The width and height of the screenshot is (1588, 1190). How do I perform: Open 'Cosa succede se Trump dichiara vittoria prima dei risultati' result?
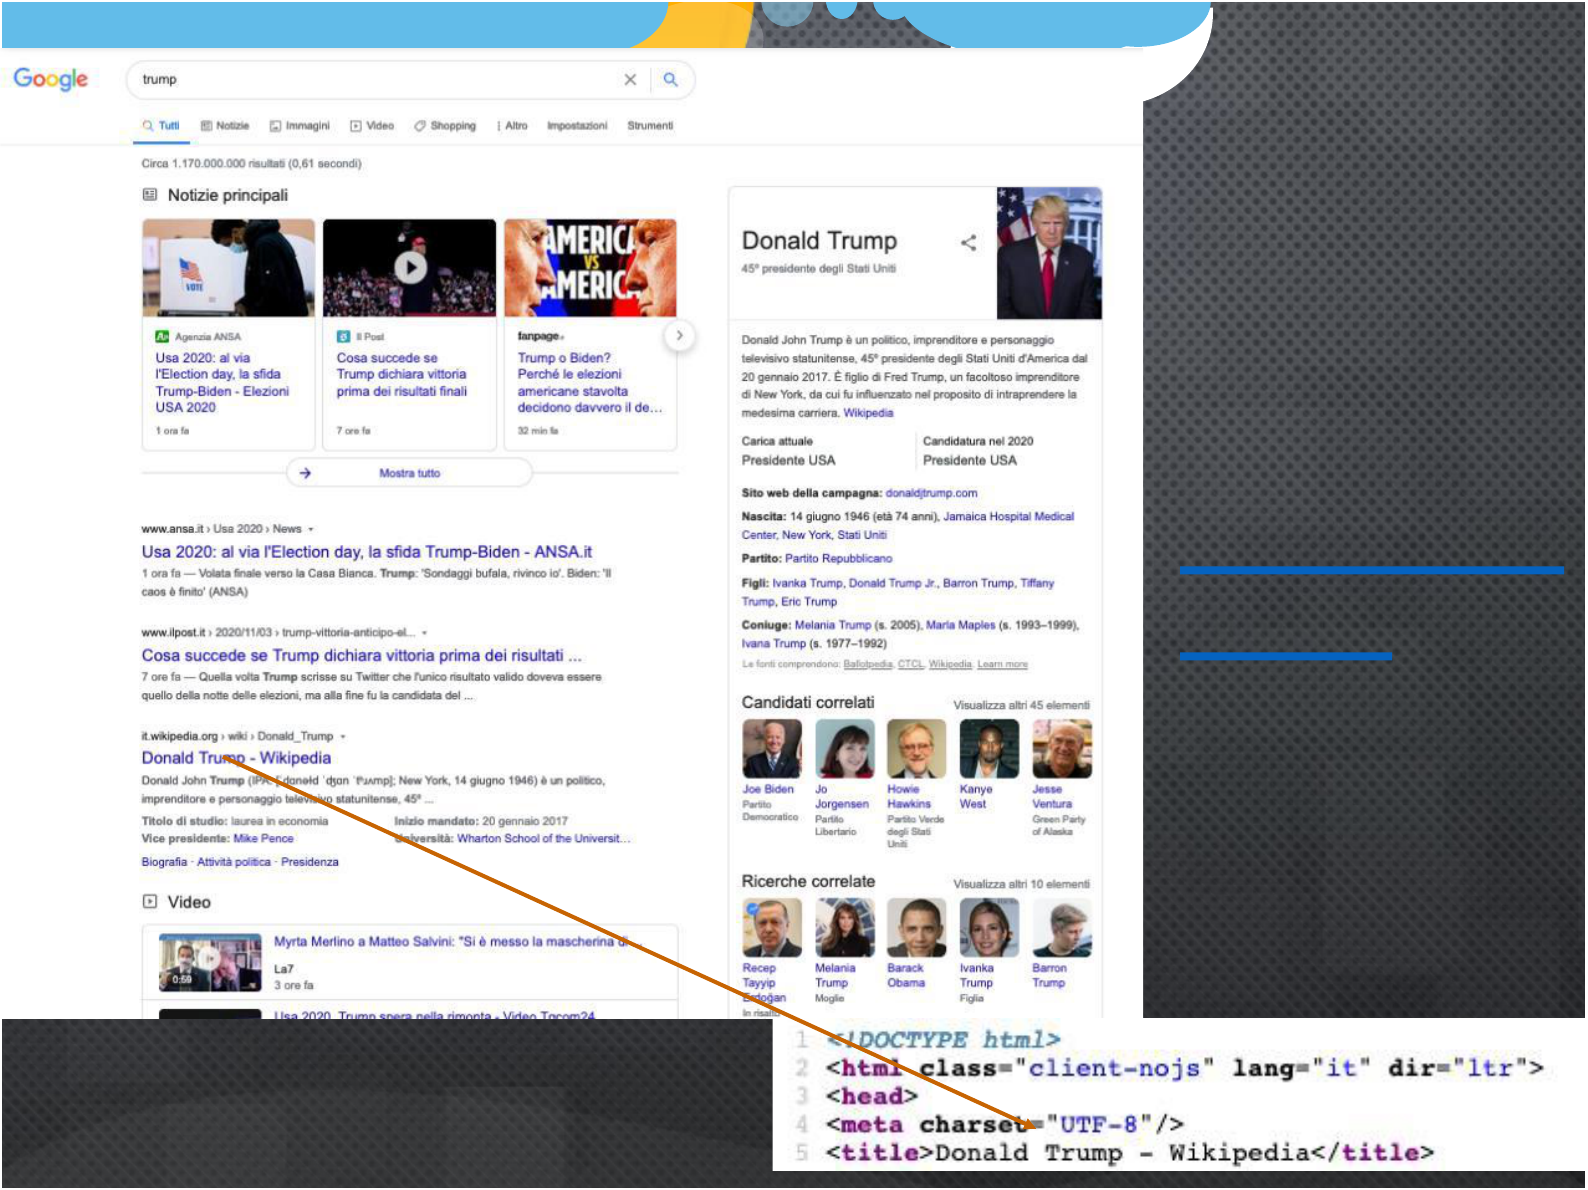click(x=361, y=656)
